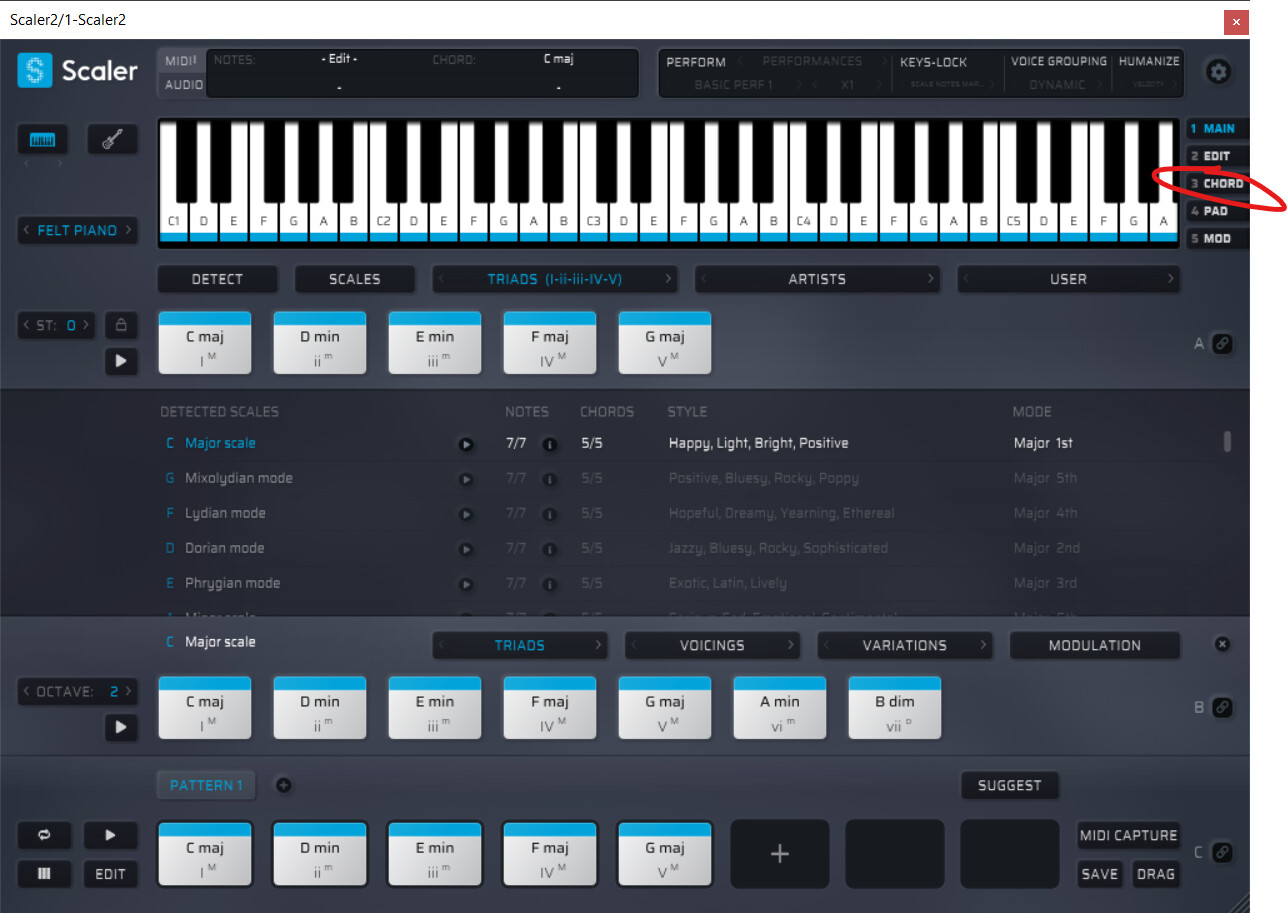Preview the F Lydian mode
Screen dimensions: 1288x913
click(x=465, y=514)
